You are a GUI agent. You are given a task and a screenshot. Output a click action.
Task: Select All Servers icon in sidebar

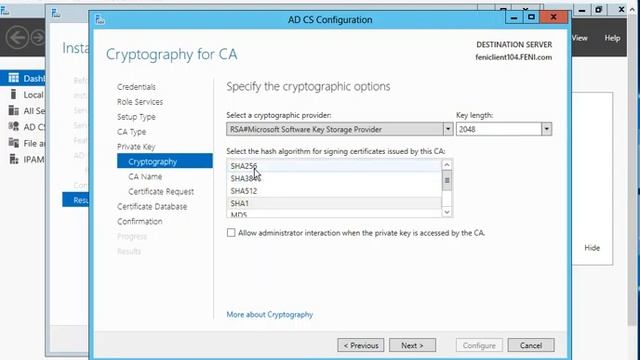[13, 111]
